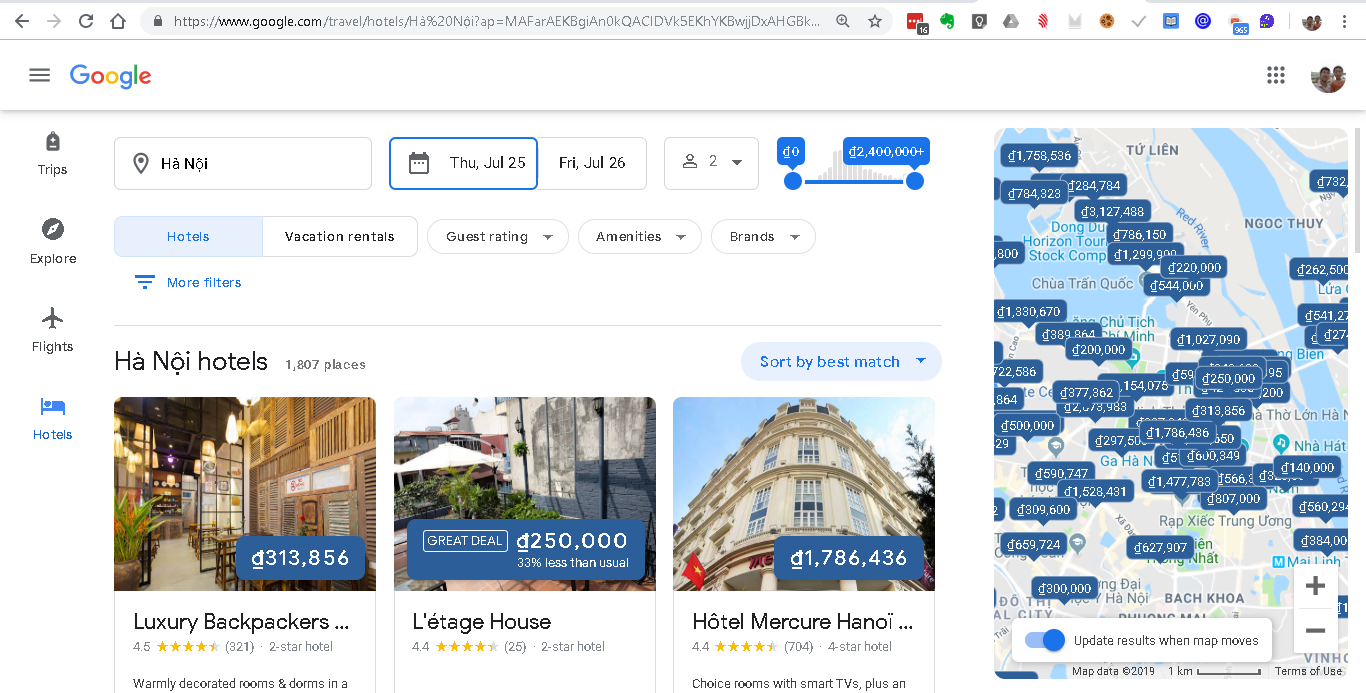Open the 'Sort by best match' dropdown
This screenshot has height=693, width=1366.
841,362
